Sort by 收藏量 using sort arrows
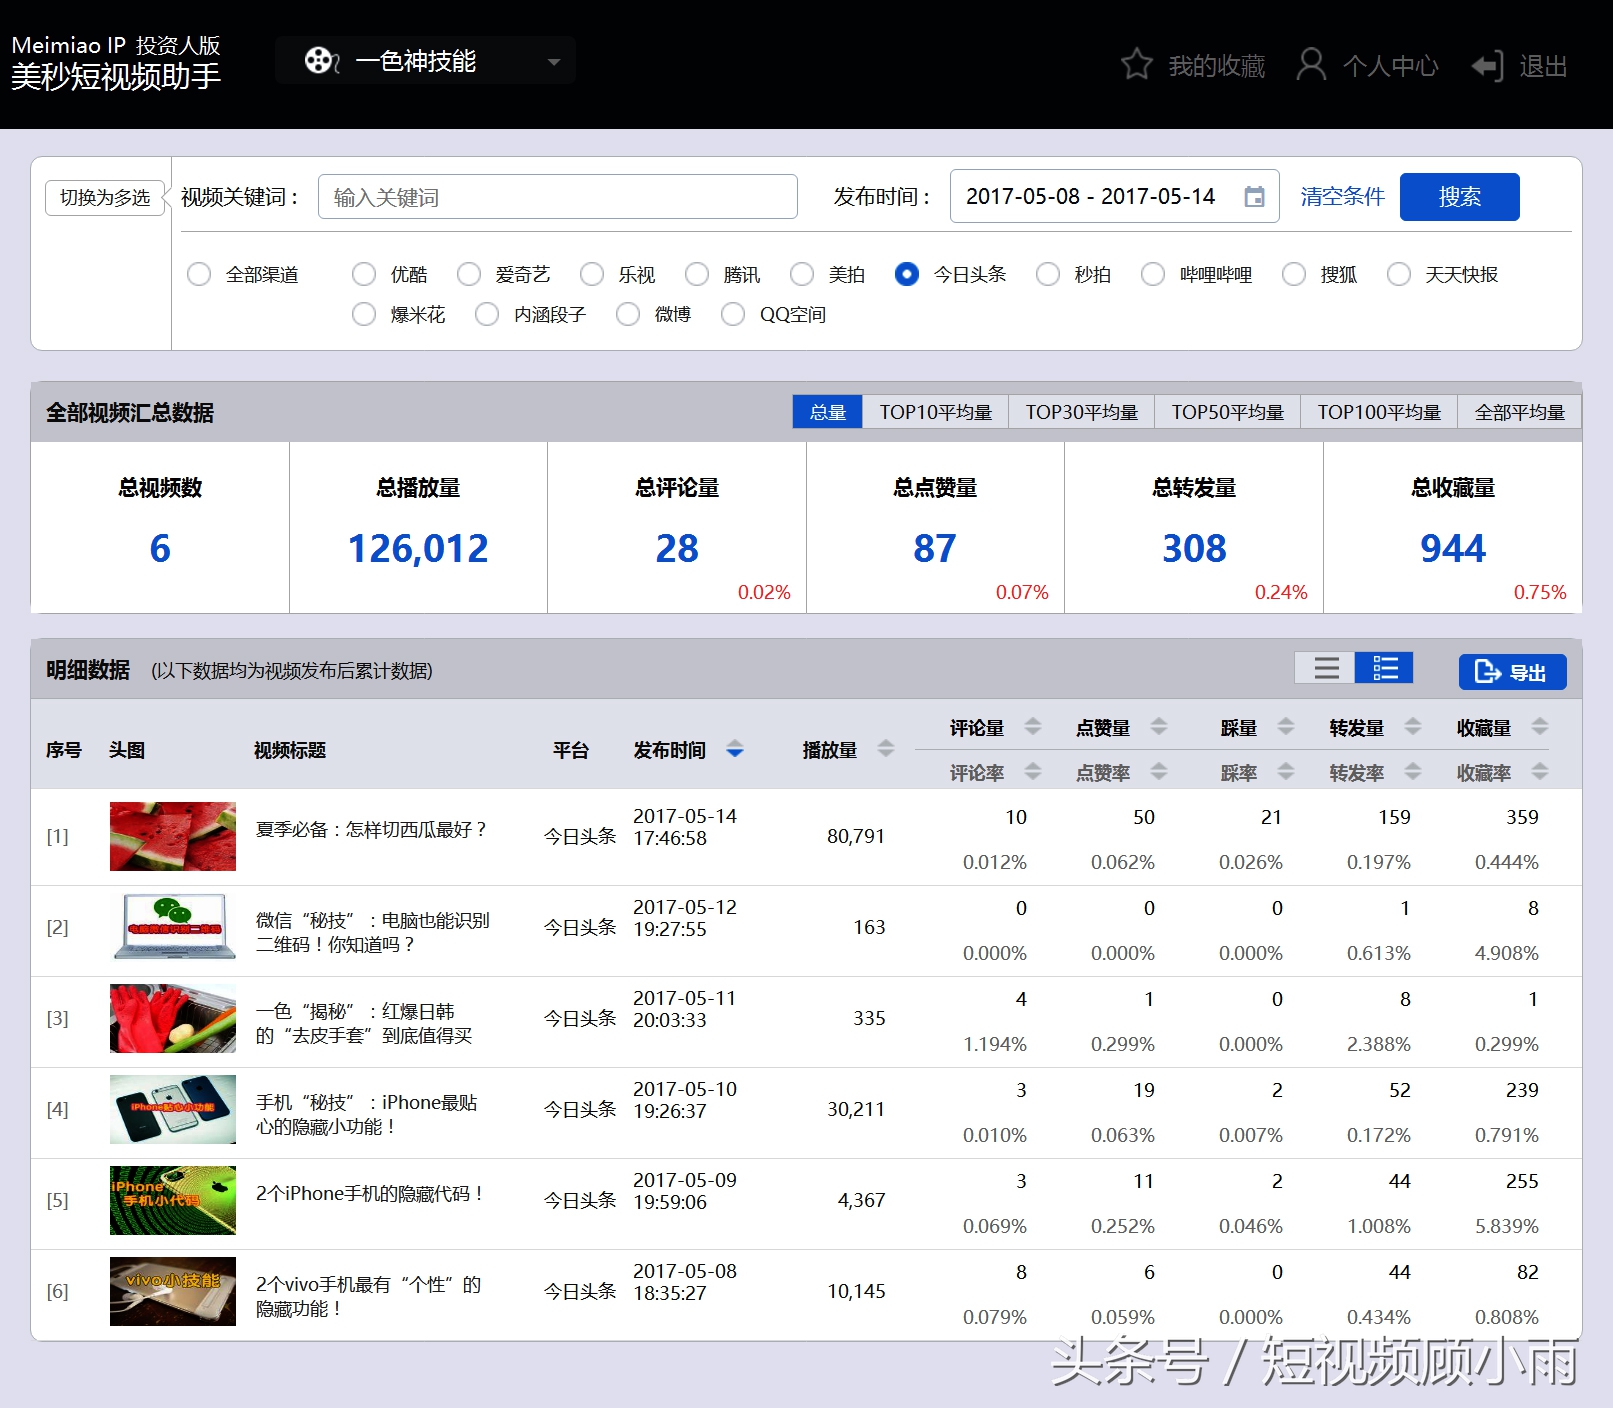Image resolution: width=1613 pixels, height=1408 pixels. (x=1540, y=727)
